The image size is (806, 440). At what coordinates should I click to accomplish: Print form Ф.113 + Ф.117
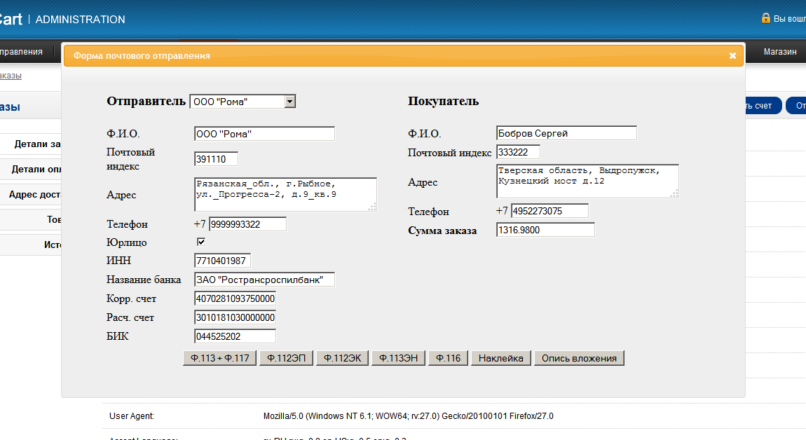coord(220,358)
